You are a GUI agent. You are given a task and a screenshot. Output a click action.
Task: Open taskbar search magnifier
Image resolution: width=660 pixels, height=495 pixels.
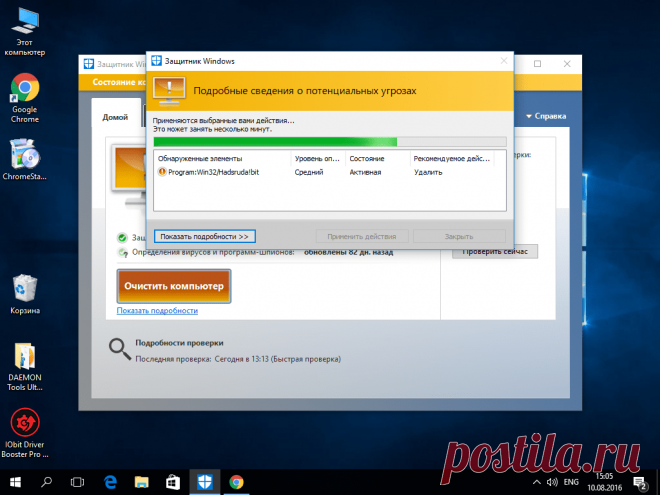point(46,482)
